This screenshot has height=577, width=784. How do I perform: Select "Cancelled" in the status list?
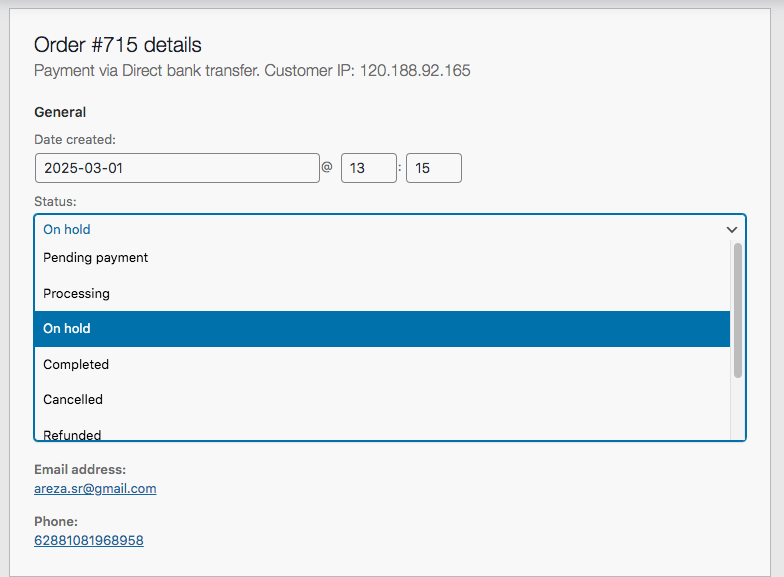73,399
